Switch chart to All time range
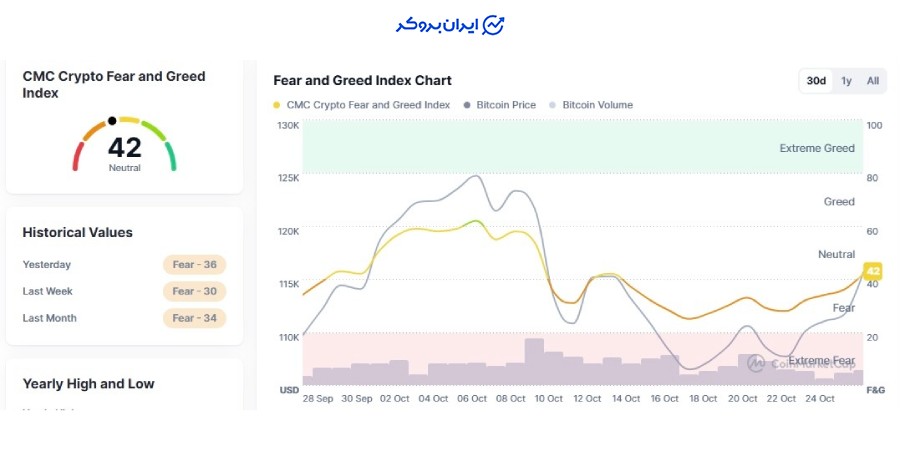Screen dimensions: 900x471 click(x=873, y=81)
